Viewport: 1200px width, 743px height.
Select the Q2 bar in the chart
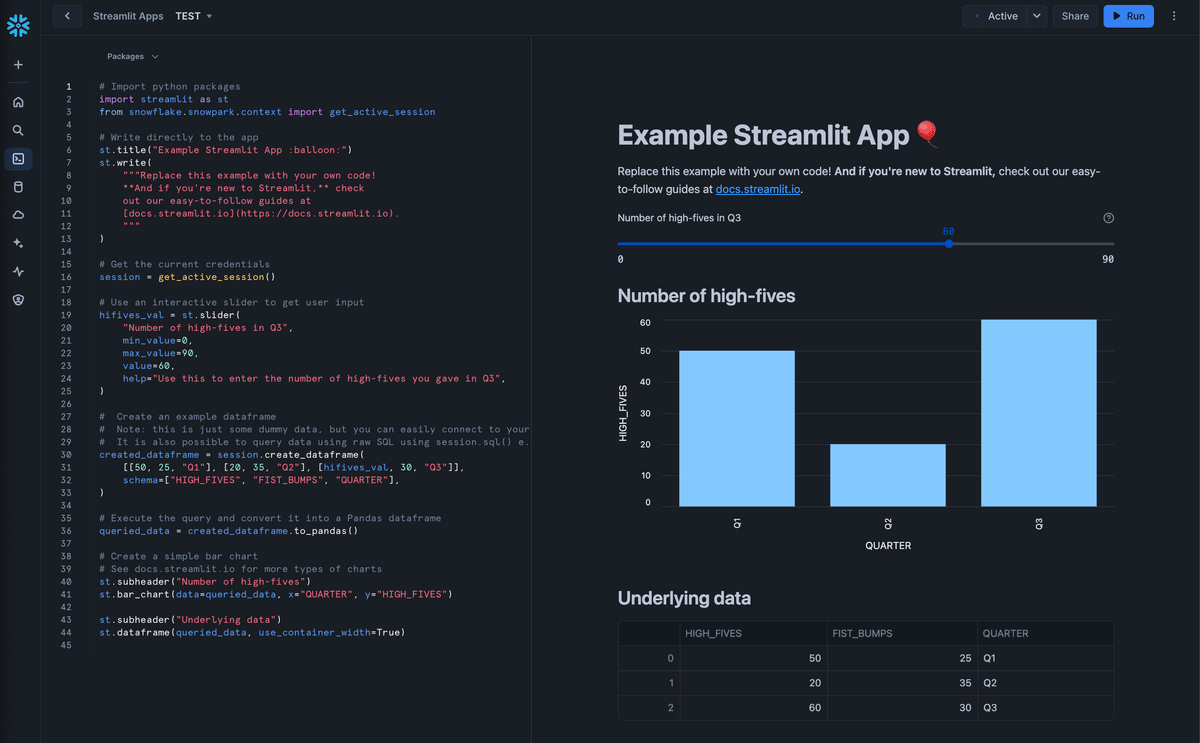point(888,475)
